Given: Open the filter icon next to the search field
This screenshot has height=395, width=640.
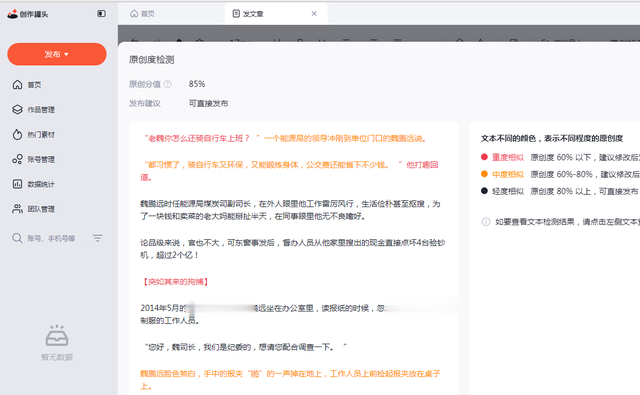Looking at the screenshot, I should pos(97,238).
